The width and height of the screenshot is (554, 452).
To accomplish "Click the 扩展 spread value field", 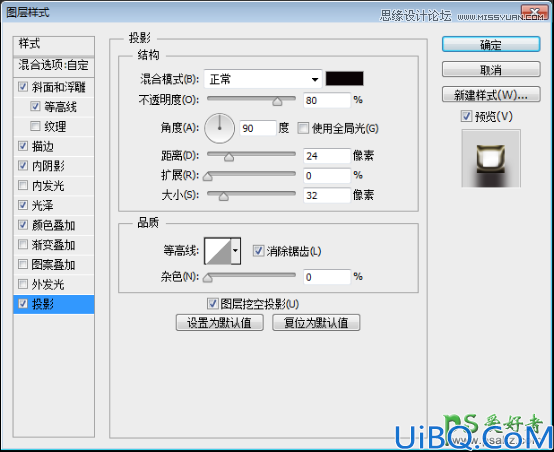I will (327, 175).
